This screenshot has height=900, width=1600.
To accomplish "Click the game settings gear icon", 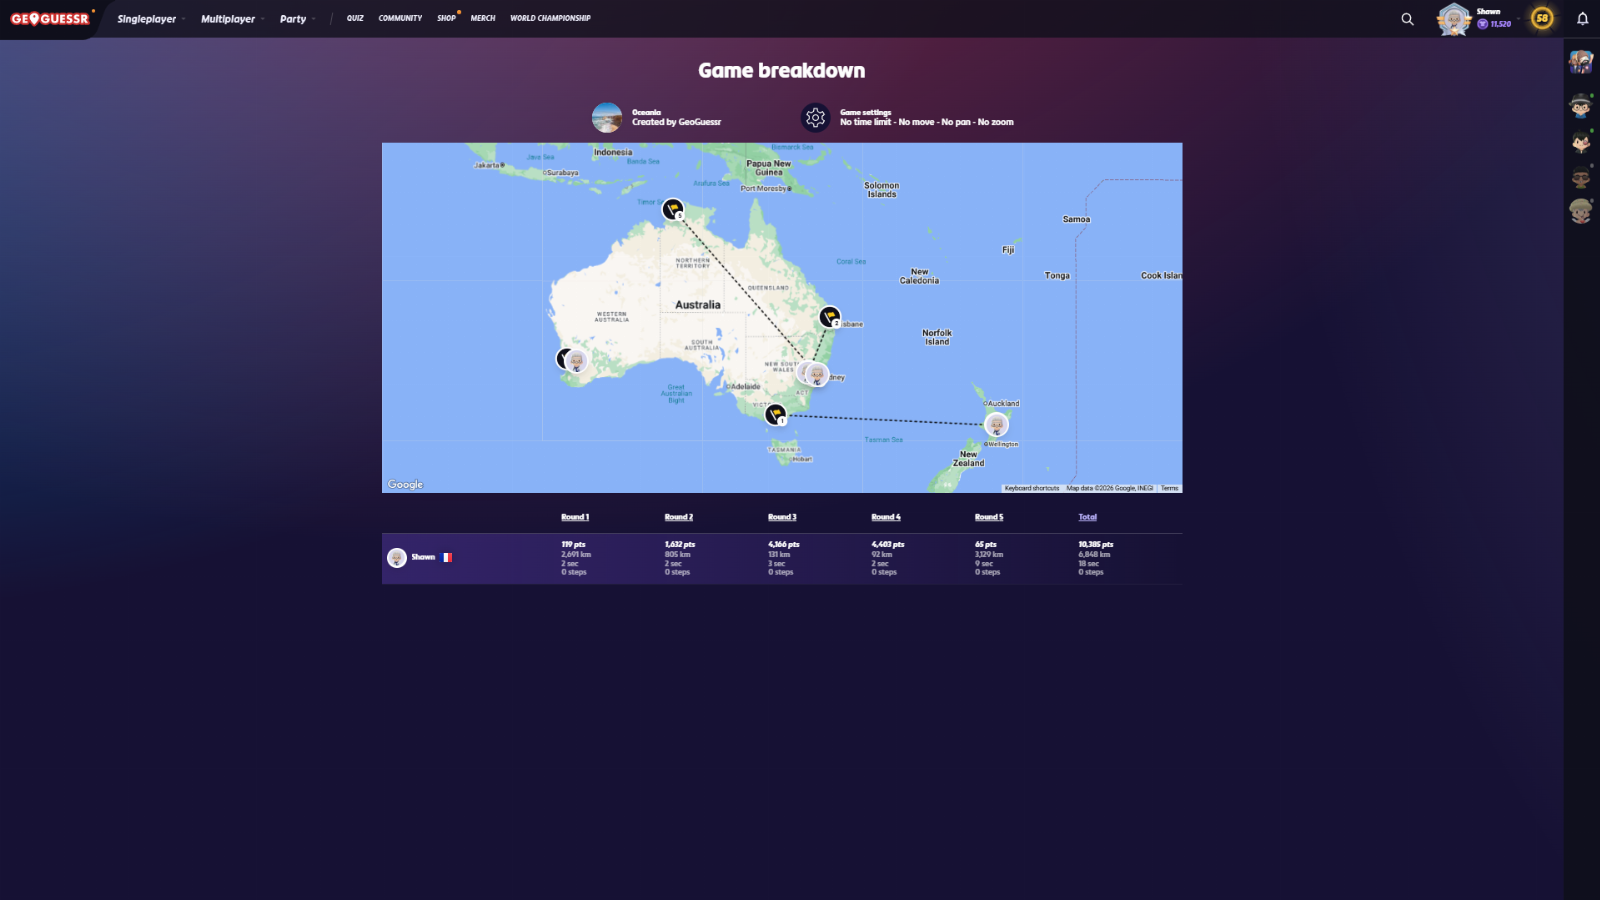I will pos(815,118).
